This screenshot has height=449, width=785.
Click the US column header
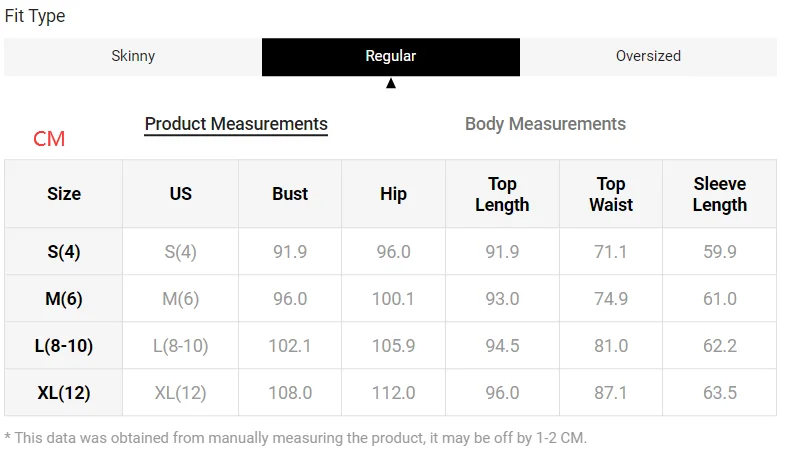coord(180,194)
